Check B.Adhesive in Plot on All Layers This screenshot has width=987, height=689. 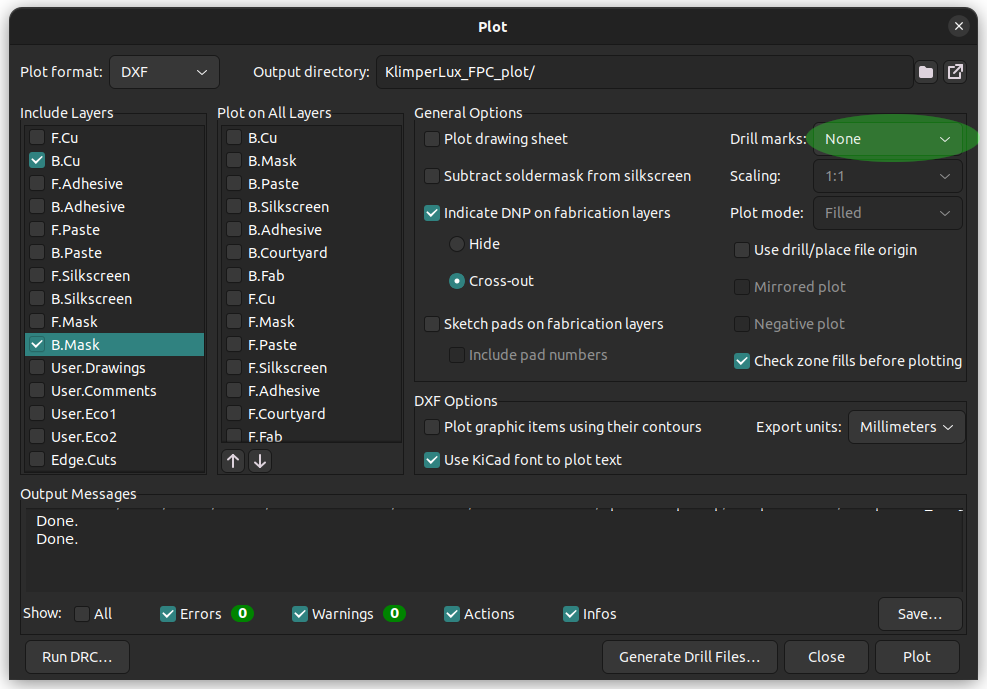234,230
